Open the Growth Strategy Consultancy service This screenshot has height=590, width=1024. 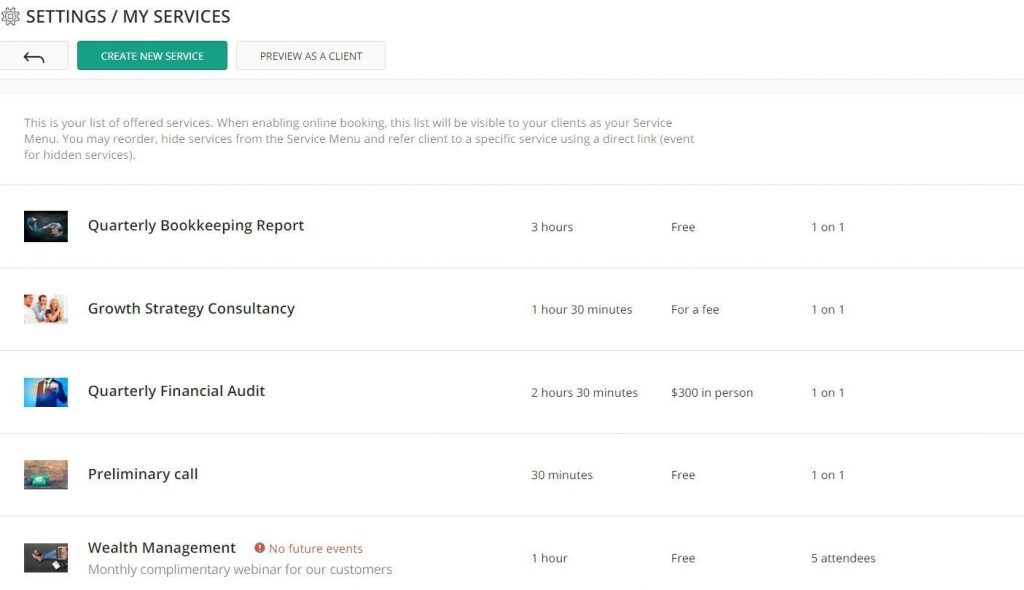point(191,308)
